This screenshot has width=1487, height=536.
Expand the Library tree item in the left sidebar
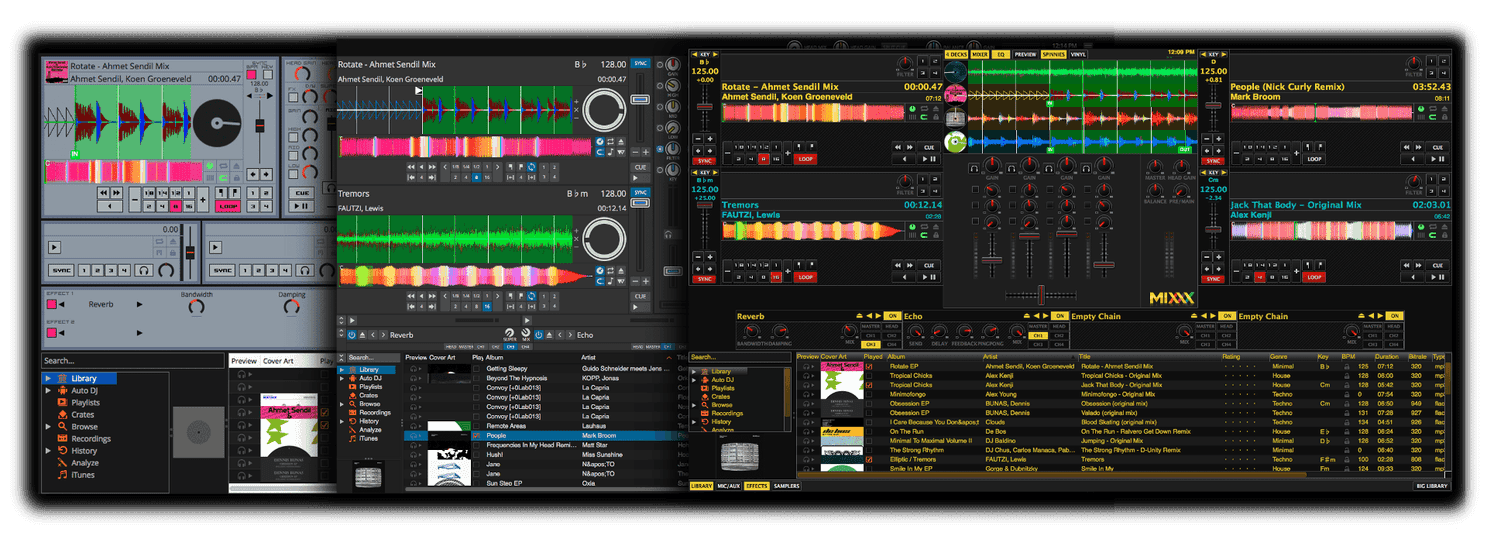click(x=47, y=379)
